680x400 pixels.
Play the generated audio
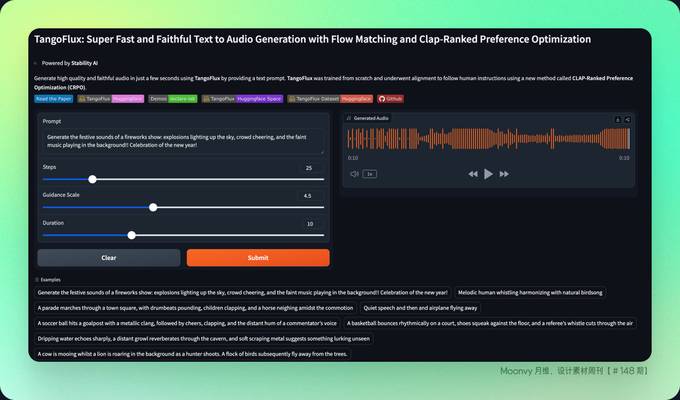click(x=488, y=174)
